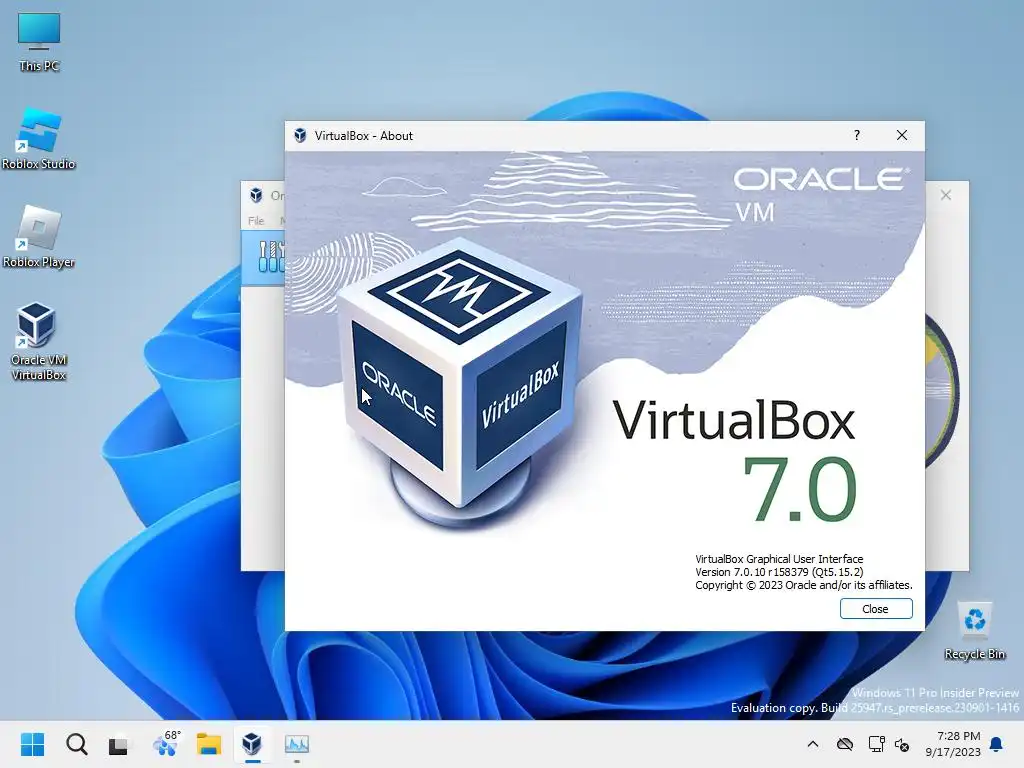Open the This PC desktop icon

point(39,42)
